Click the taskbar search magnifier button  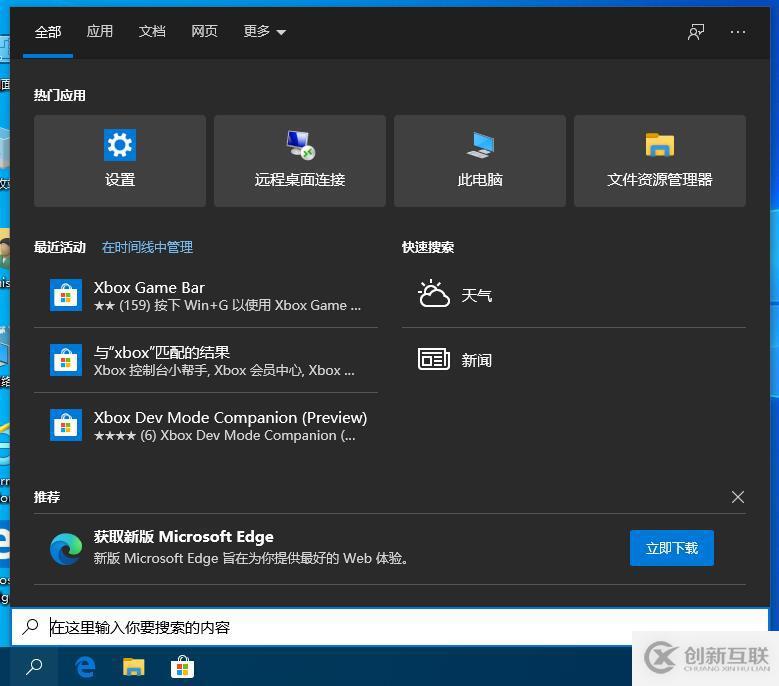click(x=34, y=667)
